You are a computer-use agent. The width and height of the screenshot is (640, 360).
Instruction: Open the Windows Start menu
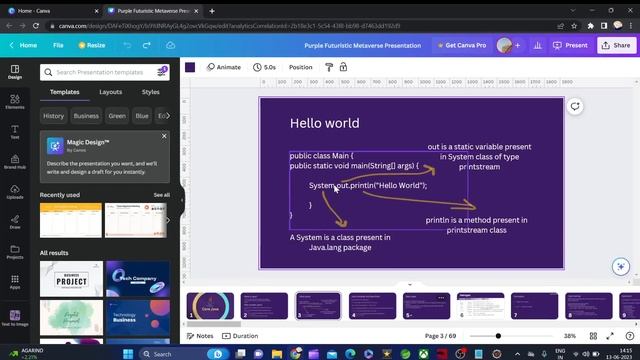tap(128, 354)
